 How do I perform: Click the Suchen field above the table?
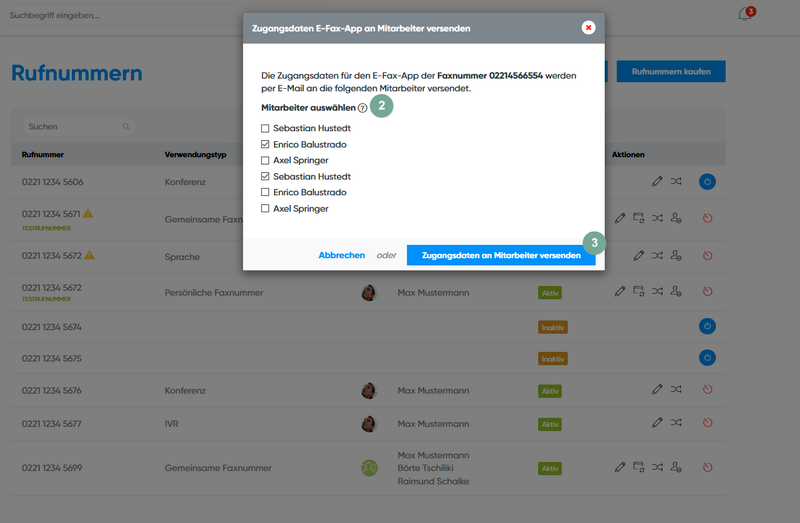coord(75,127)
